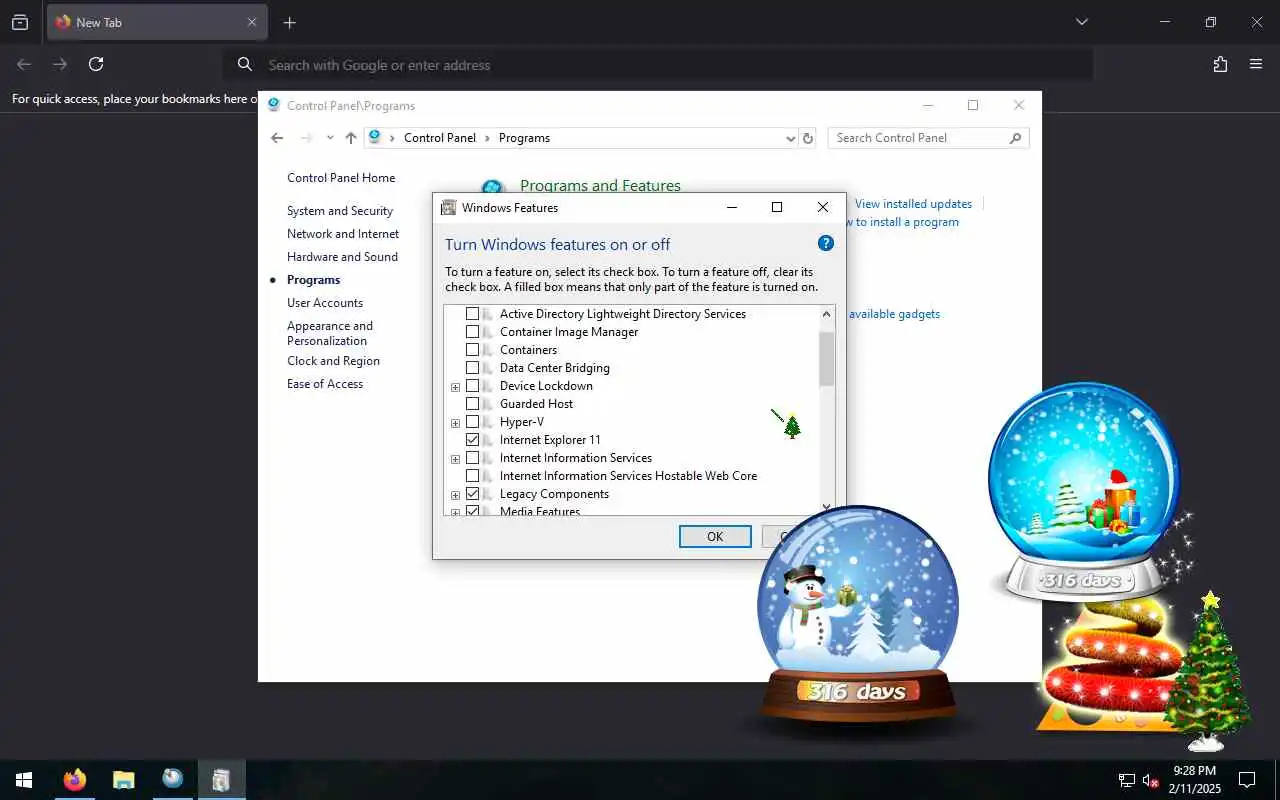Expand the Hyper-V tree node
The height and width of the screenshot is (800, 1280).
coord(456,423)
